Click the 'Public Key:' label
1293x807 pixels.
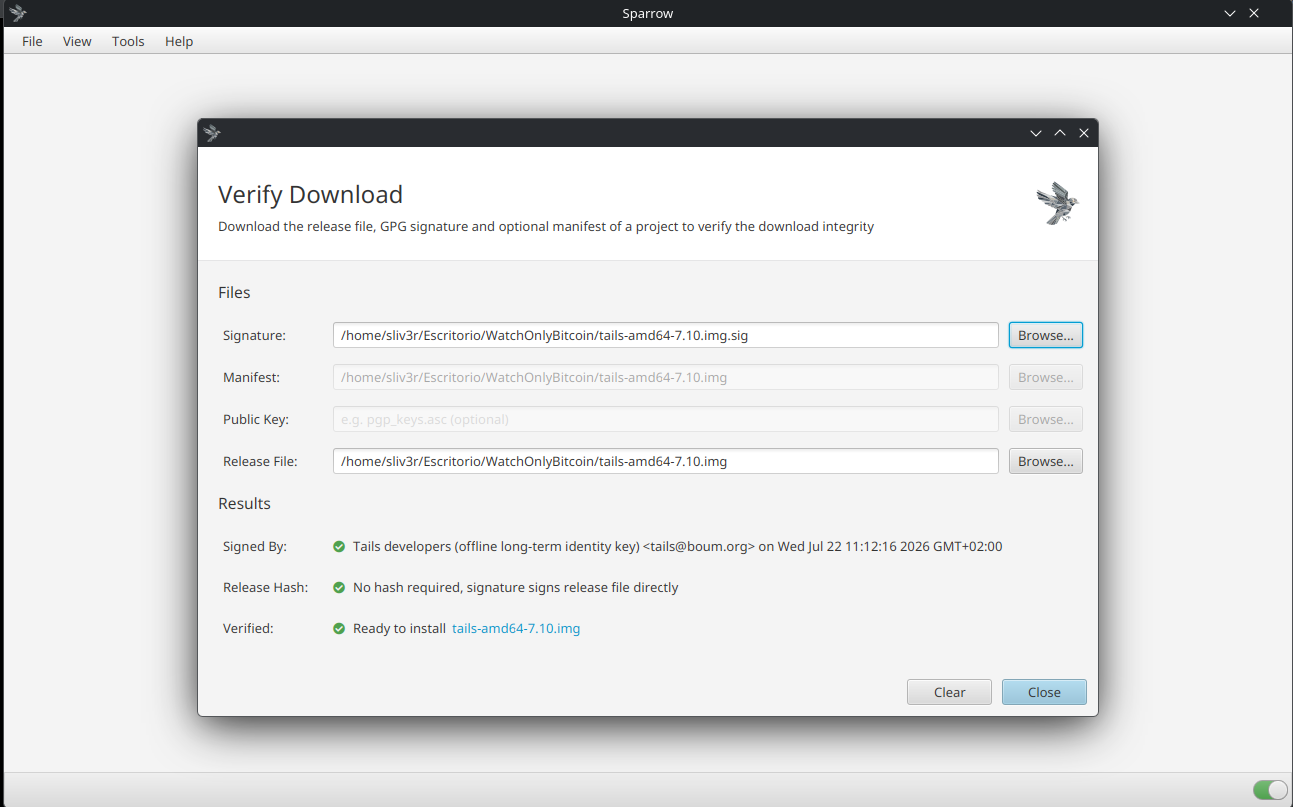click(x=256, y=419)
